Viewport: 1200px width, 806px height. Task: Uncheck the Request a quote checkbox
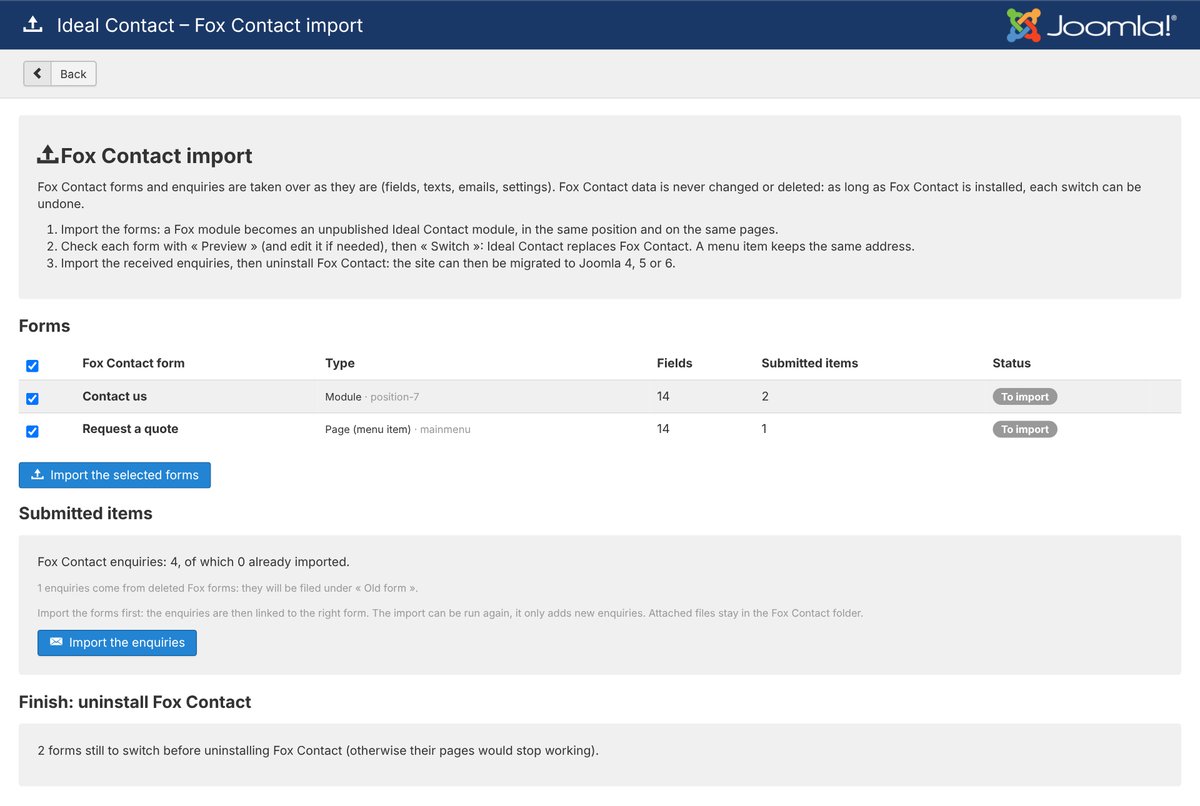[32, 432]
